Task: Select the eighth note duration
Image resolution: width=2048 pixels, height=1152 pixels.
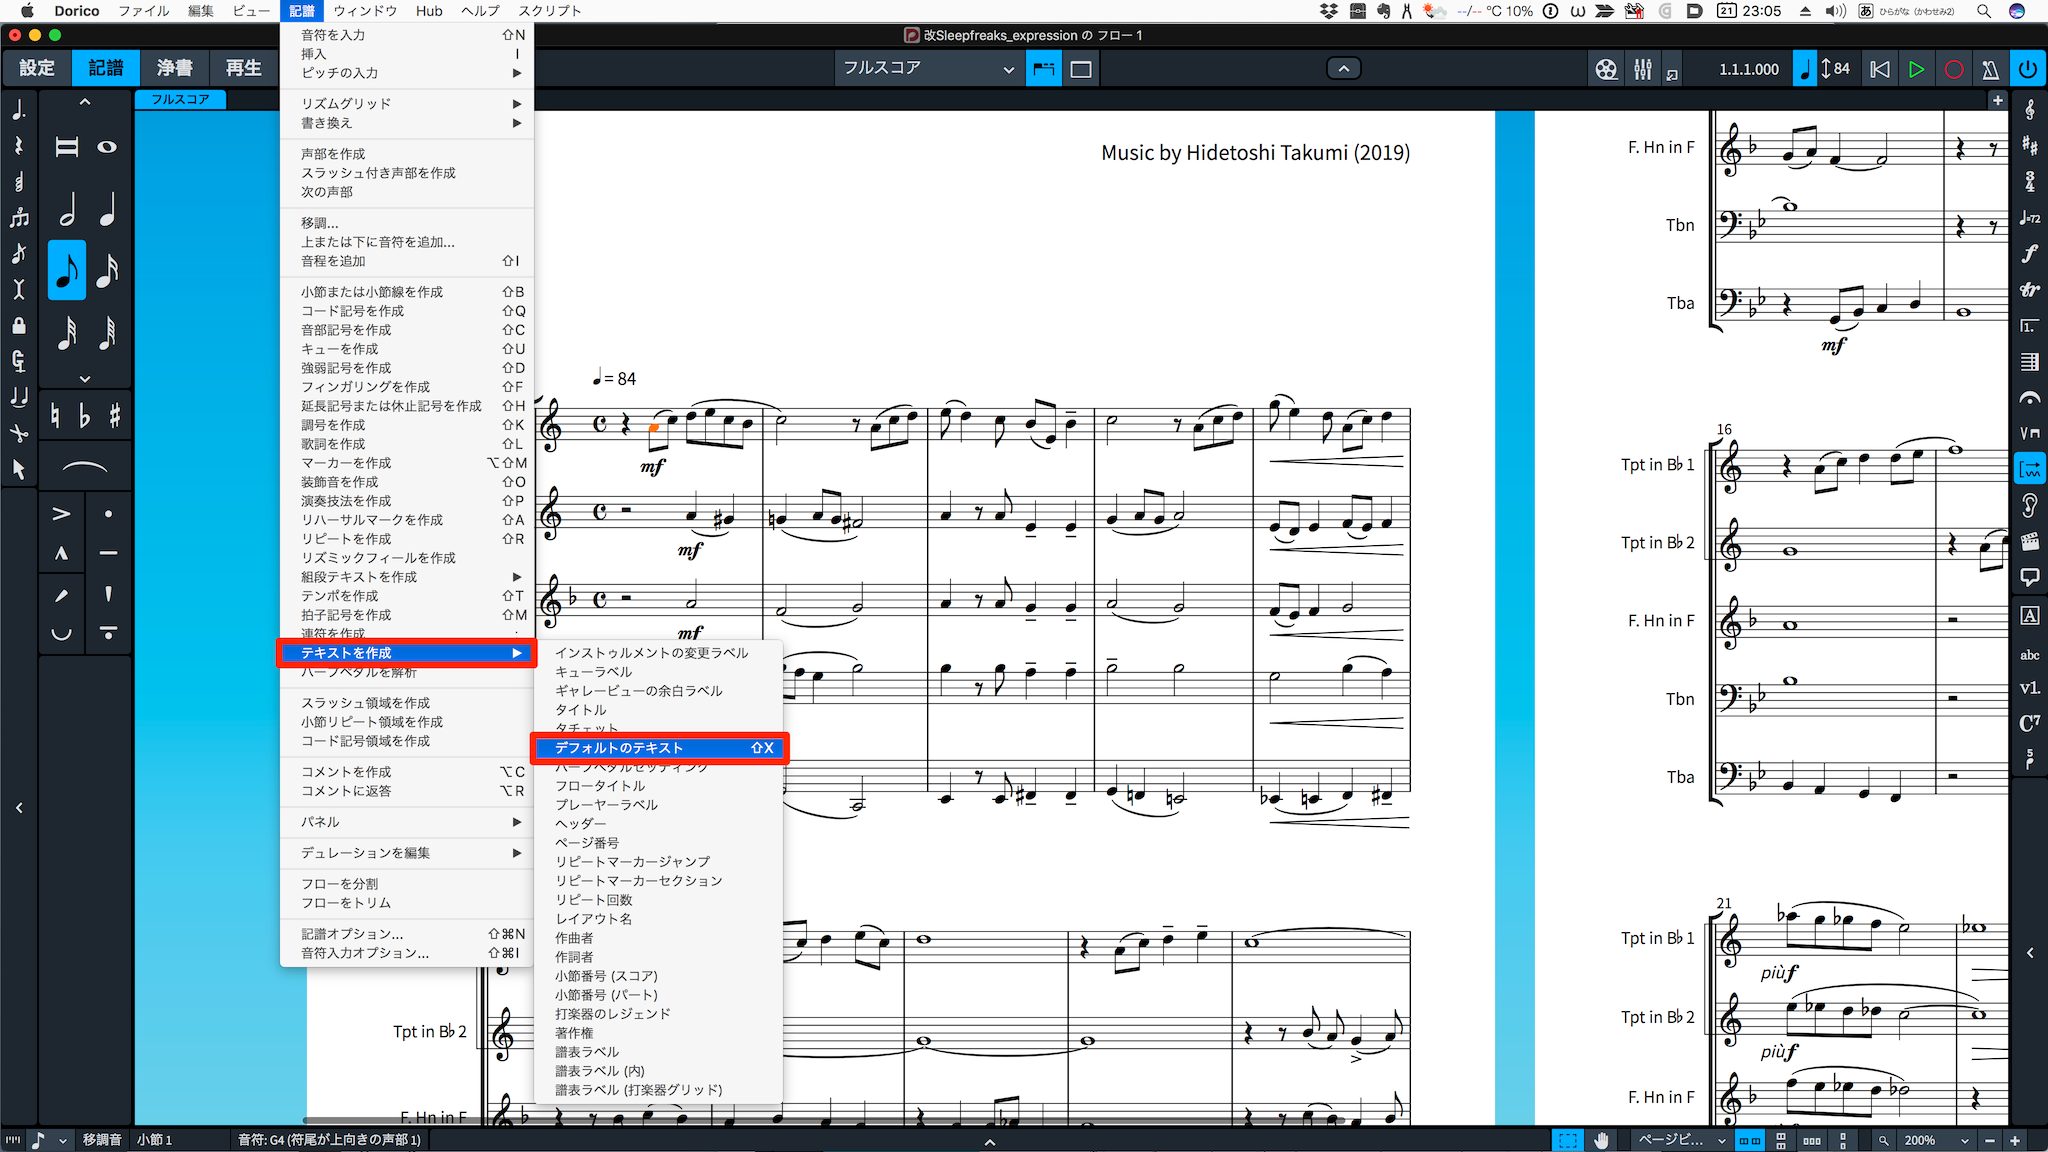Action: pyautogui.click(x=67, y=270)
